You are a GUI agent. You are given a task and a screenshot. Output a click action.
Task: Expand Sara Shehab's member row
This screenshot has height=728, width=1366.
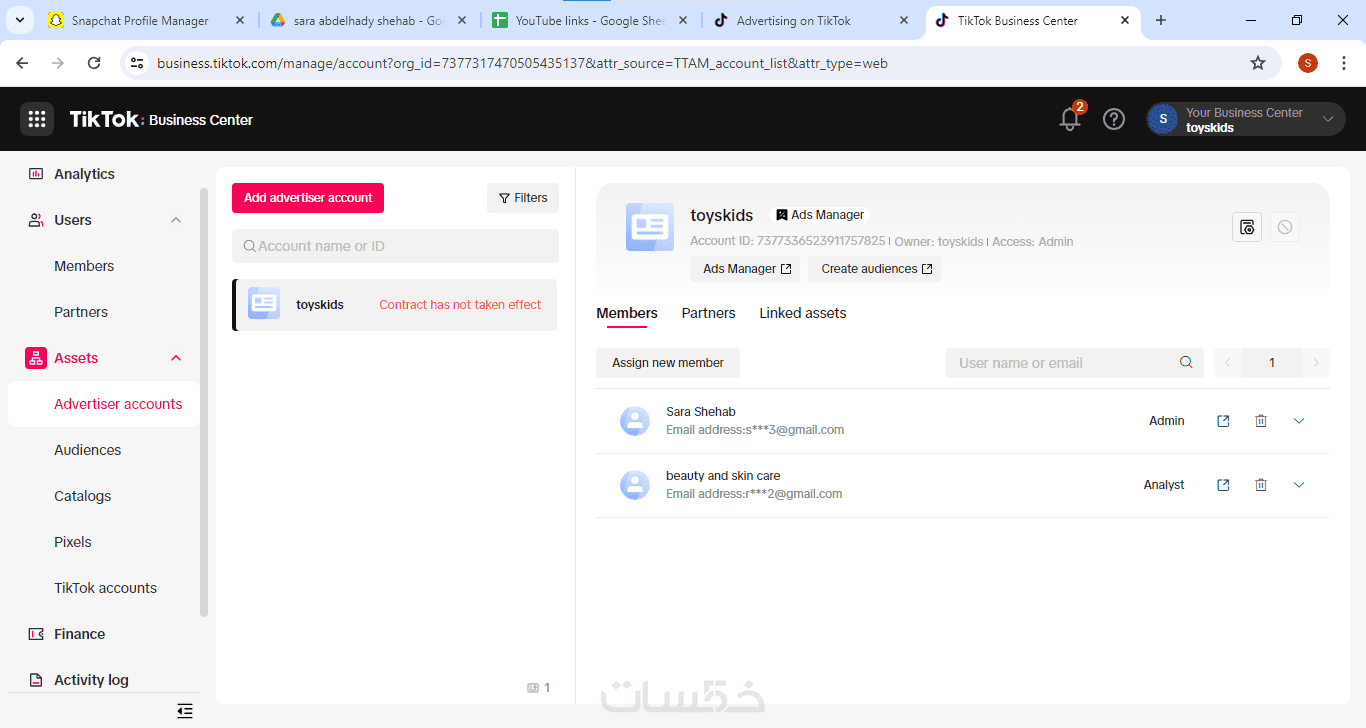point(1299,421)
